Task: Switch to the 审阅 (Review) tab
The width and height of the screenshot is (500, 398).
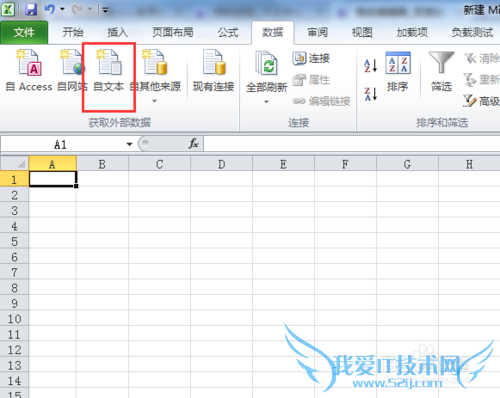Action: pos(317,32)
